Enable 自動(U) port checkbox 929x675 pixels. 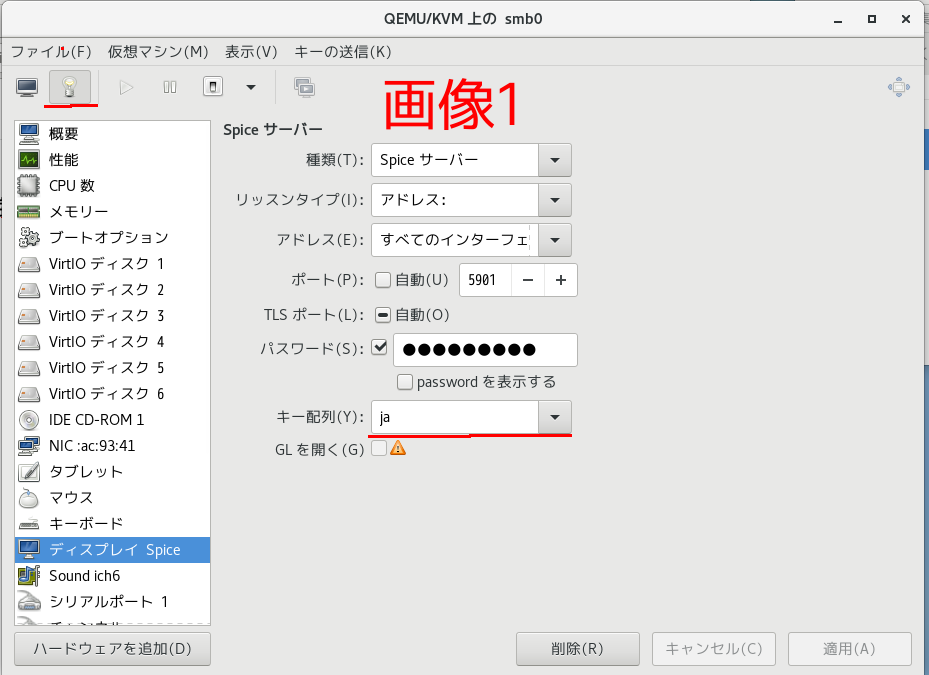(383, 280)
